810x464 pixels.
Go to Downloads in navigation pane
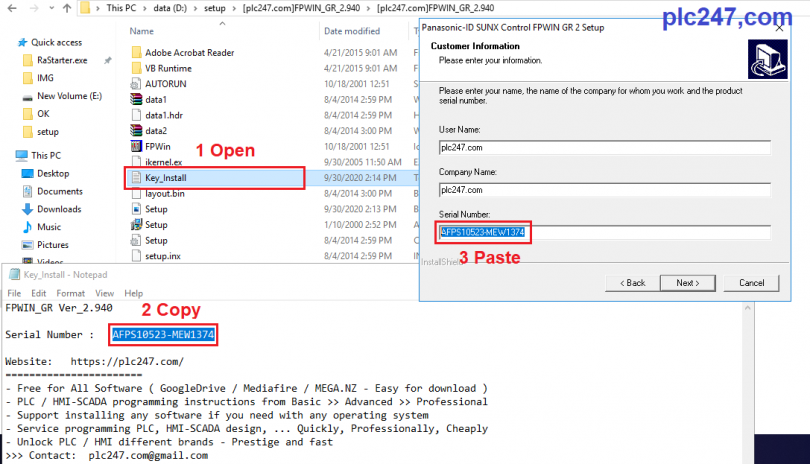[59, 209]
